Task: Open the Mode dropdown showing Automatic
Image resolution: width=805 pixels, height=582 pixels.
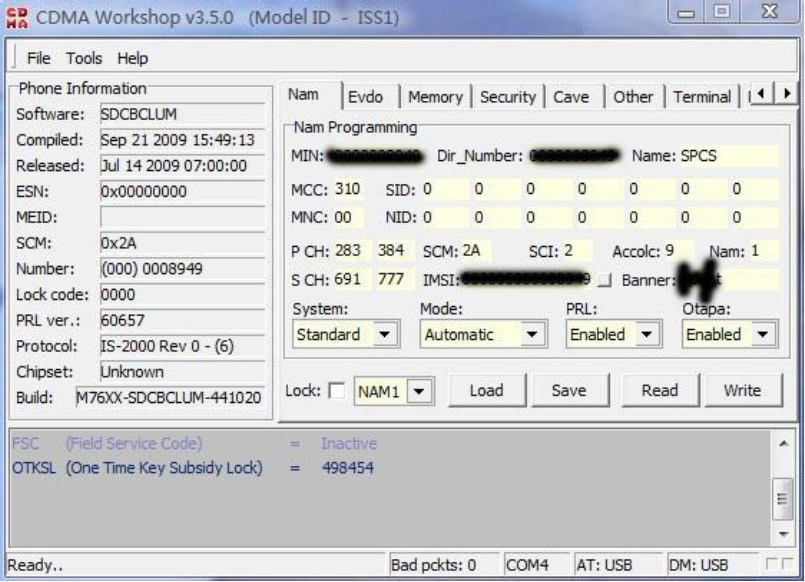Action: pyautogui.click(x=483, y=335)
